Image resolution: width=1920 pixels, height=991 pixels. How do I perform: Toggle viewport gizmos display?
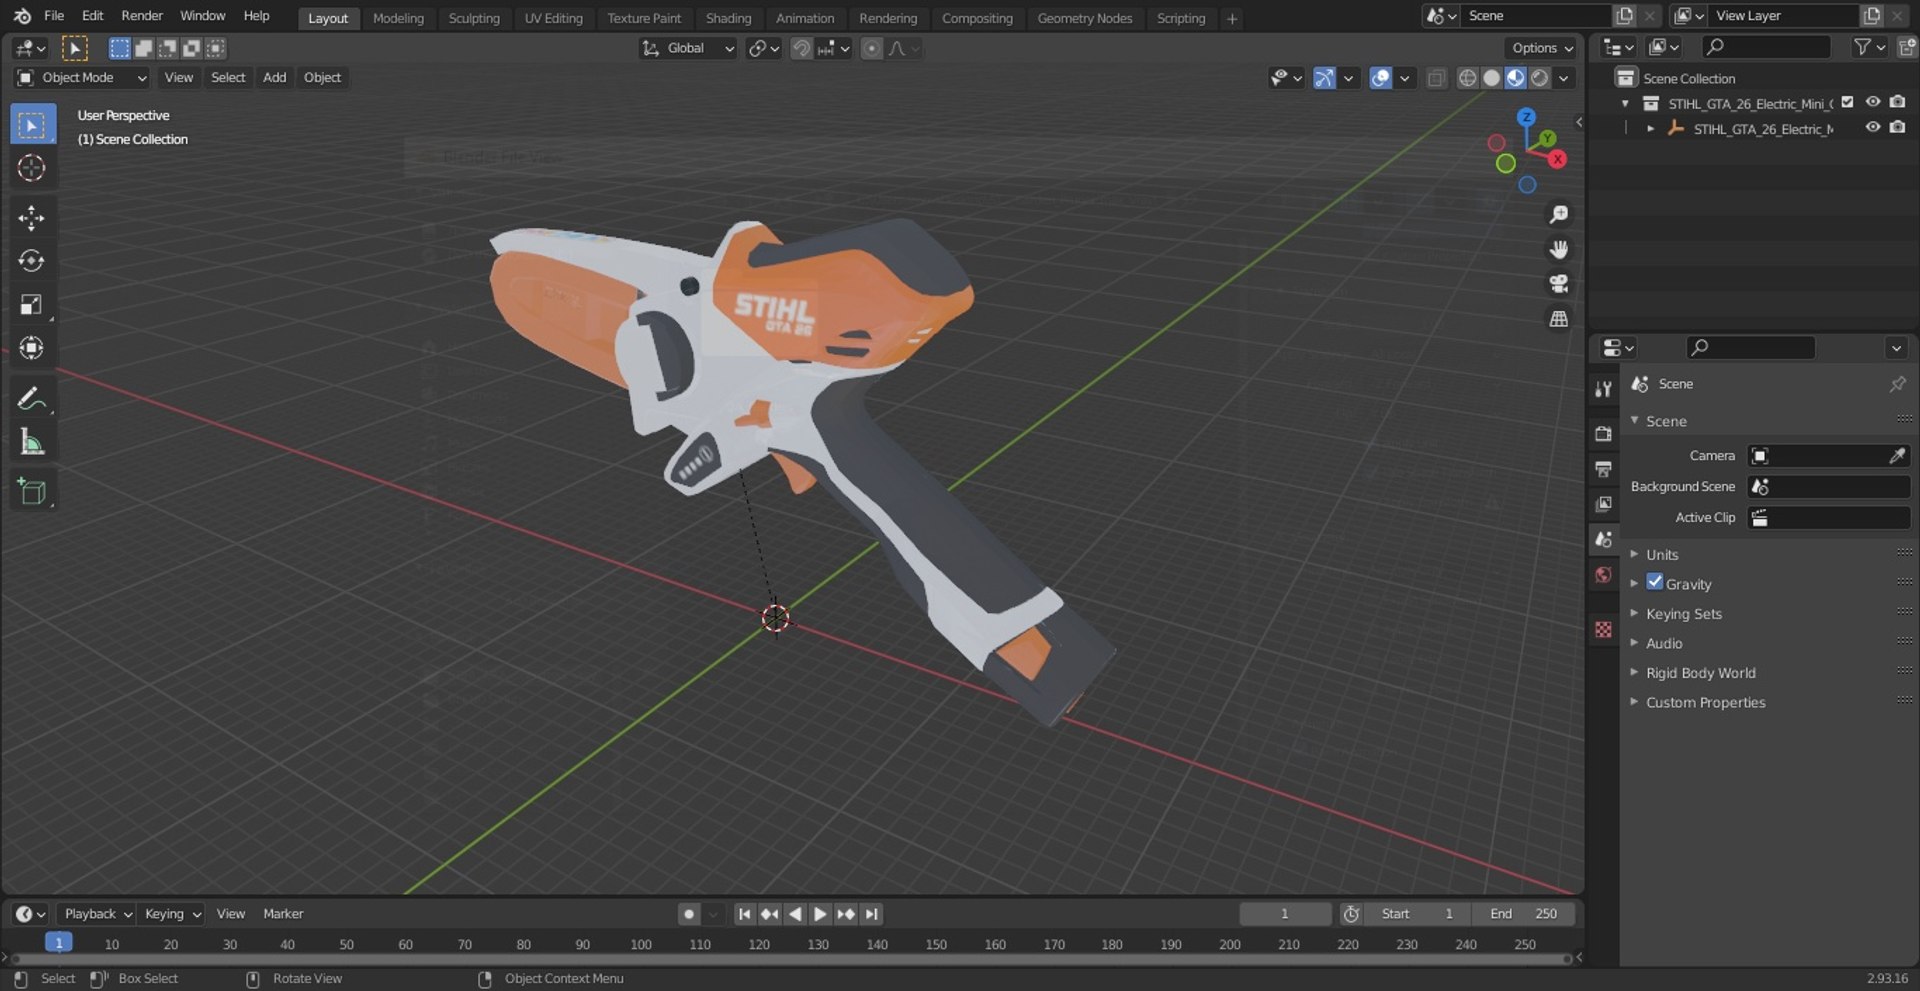tap(1324, 78)
